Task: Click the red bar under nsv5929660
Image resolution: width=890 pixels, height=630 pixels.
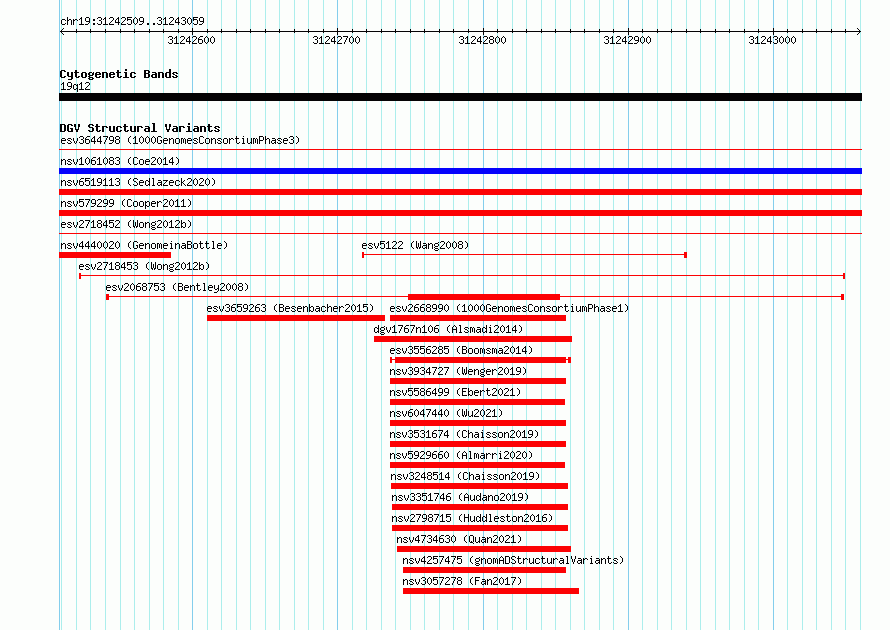Action: coord(477,465)
